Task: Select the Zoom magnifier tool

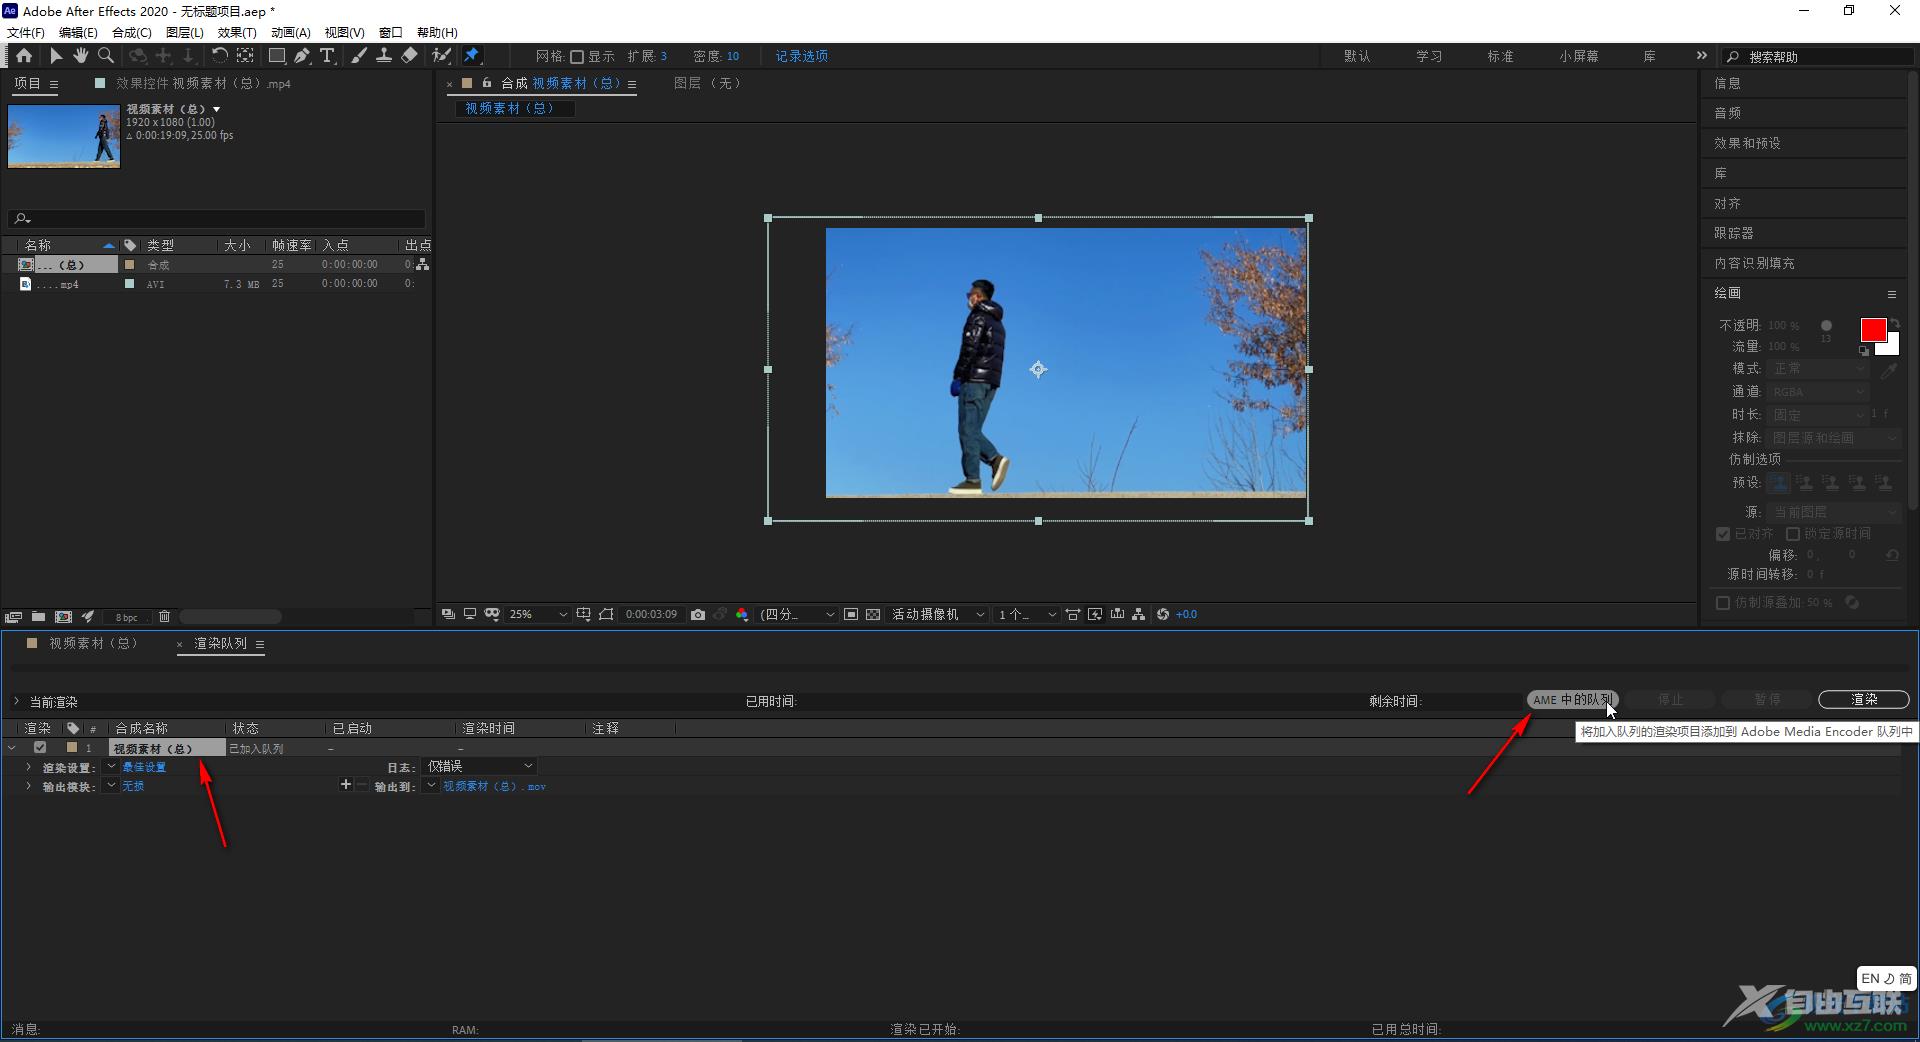Action: tap(105, 56)
